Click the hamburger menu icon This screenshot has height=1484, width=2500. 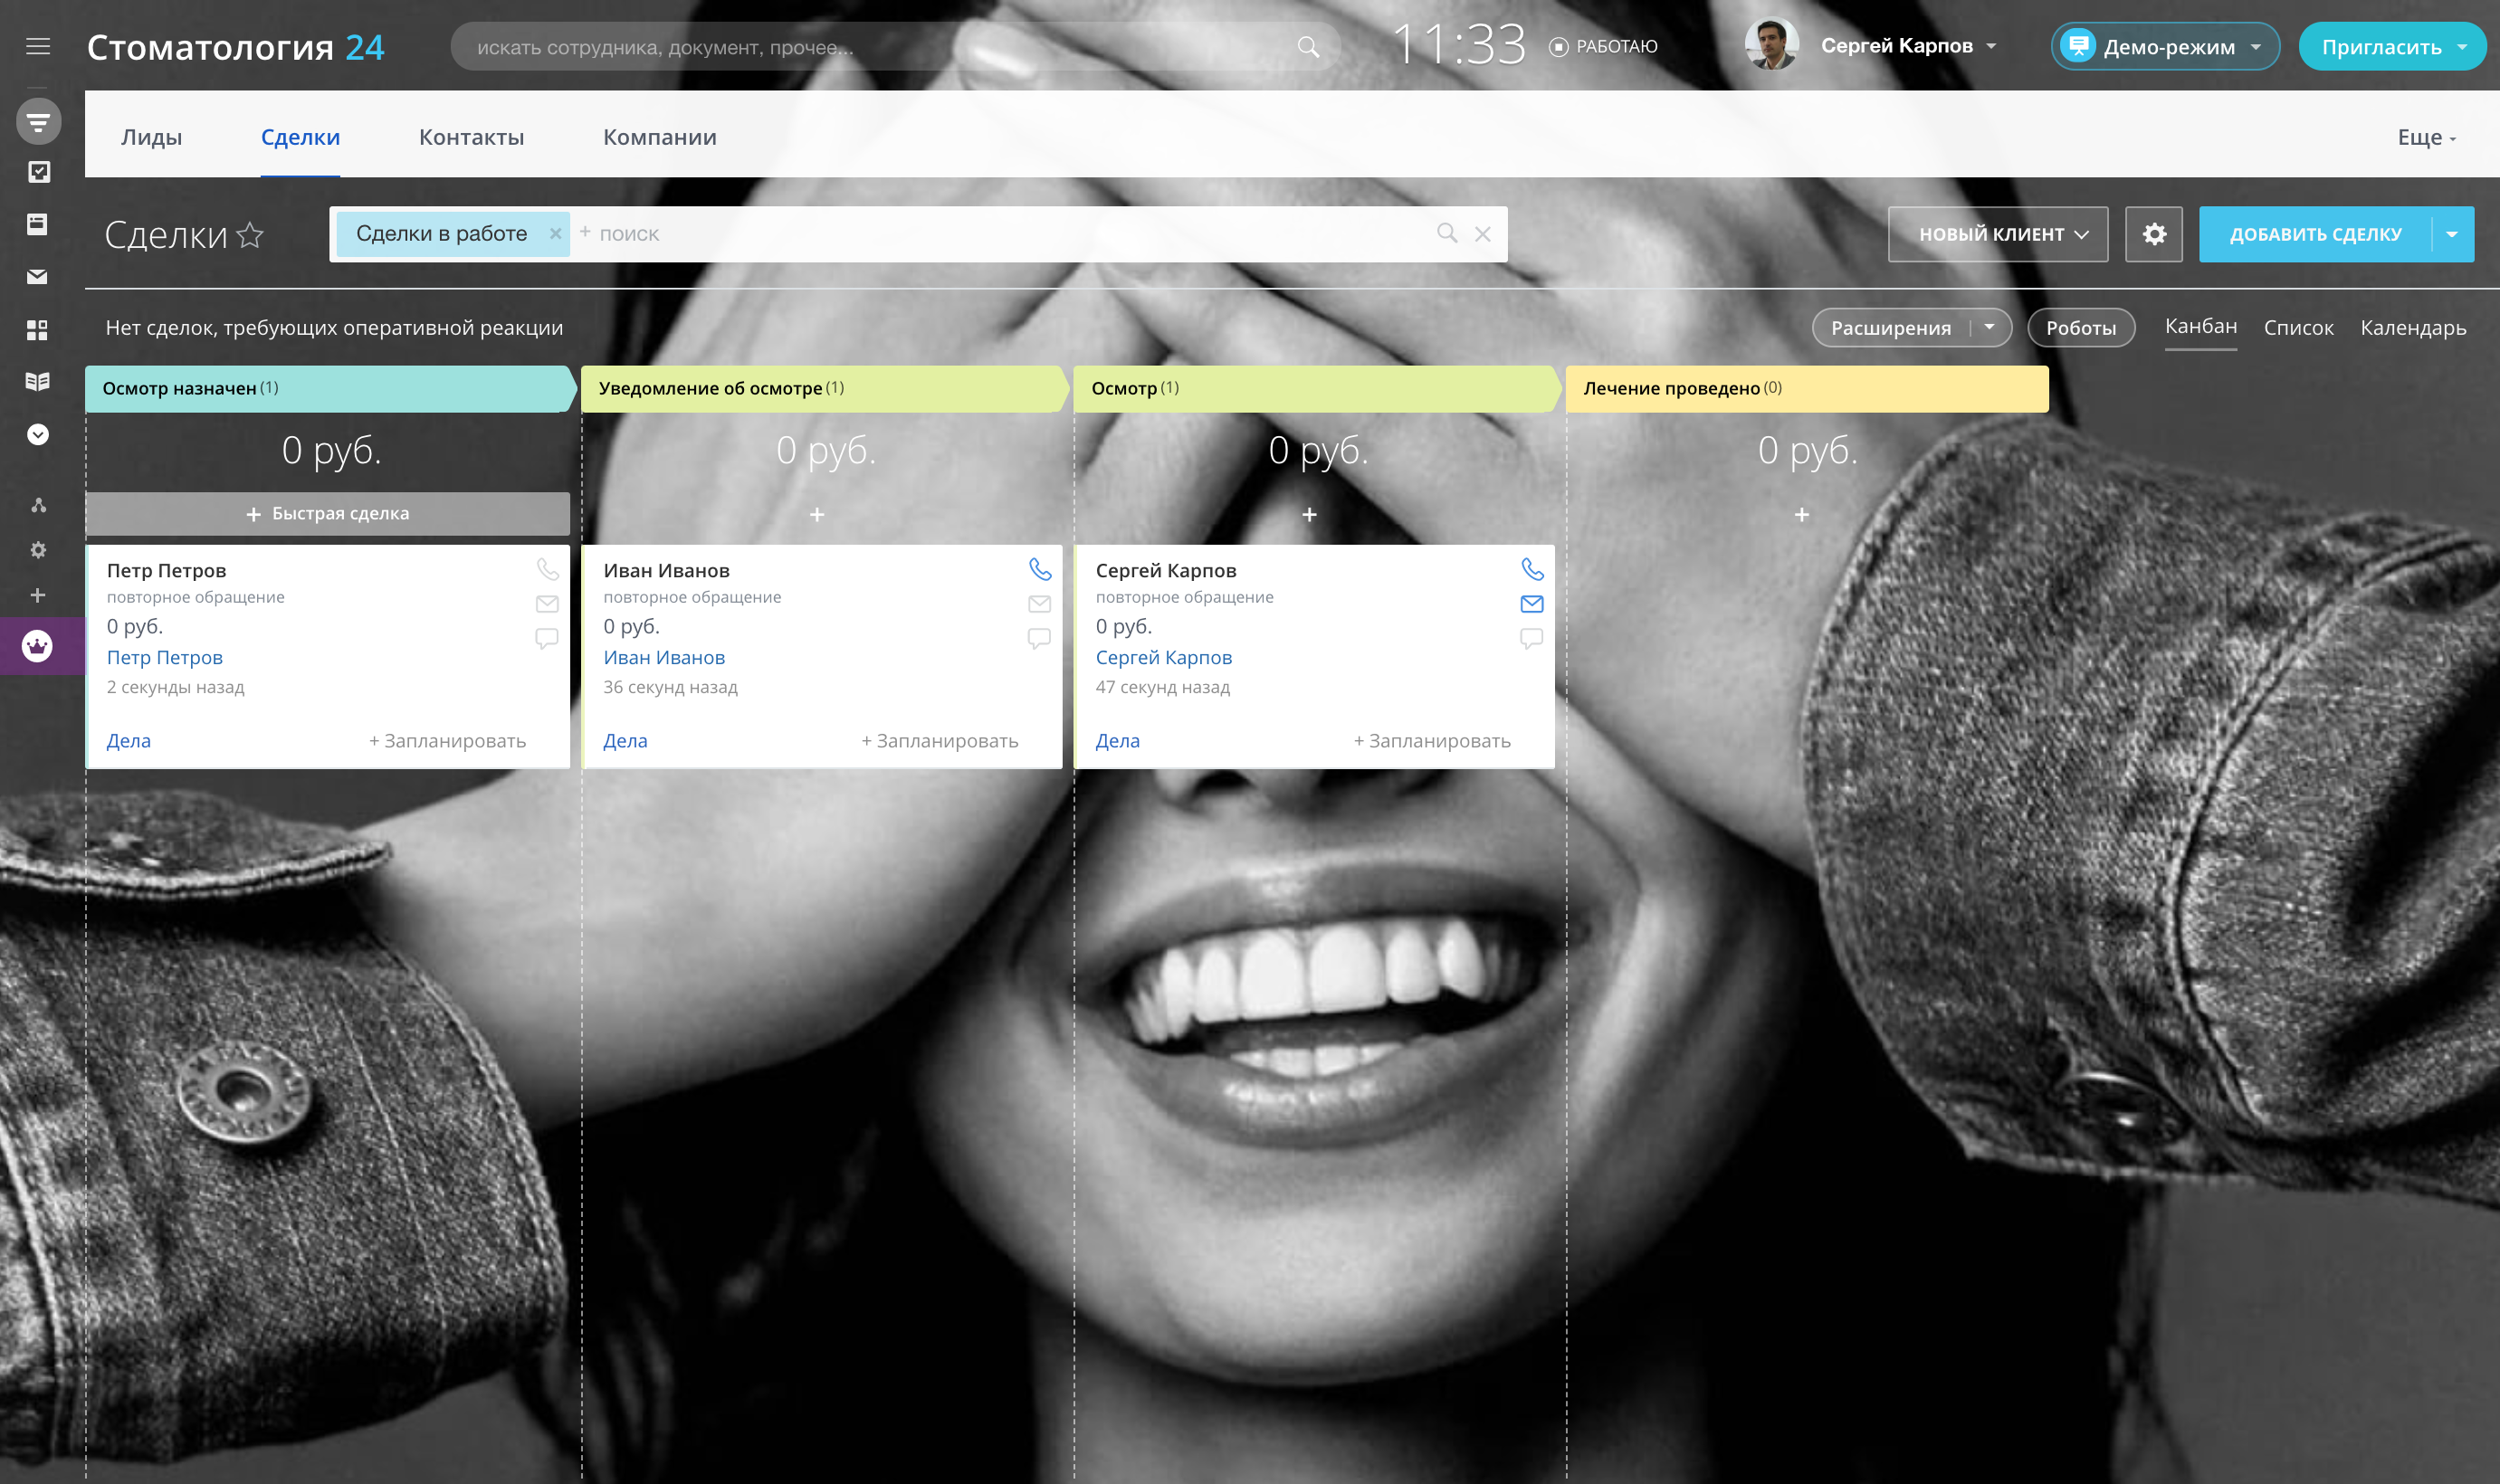38,46
